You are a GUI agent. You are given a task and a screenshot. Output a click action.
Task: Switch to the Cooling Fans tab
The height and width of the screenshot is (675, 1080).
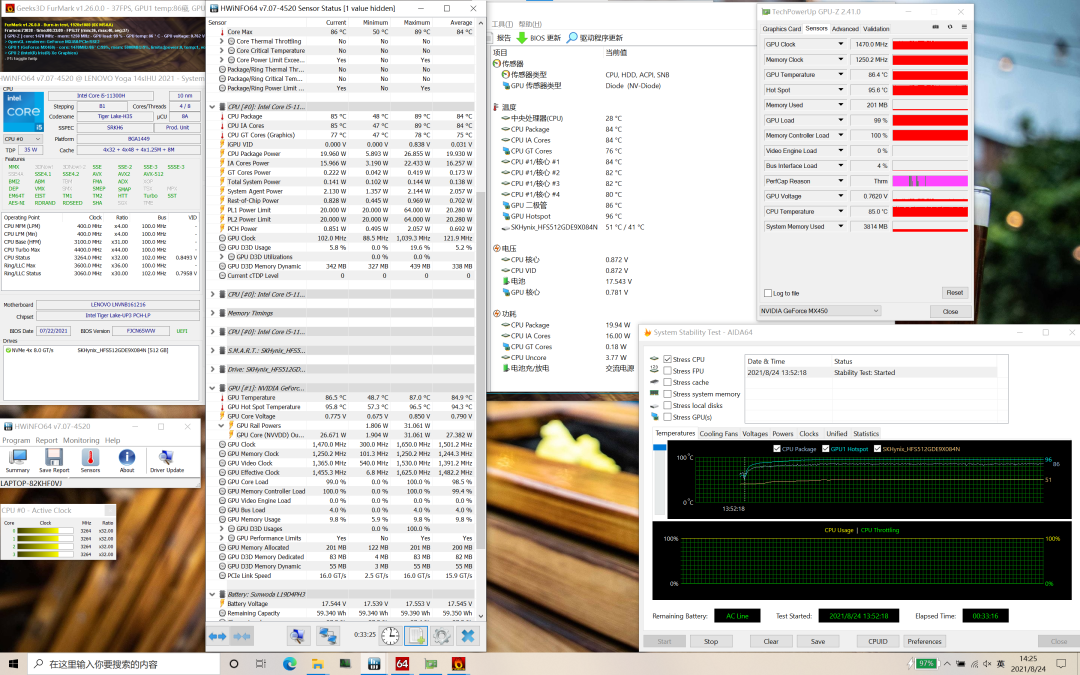click(718, 434)
